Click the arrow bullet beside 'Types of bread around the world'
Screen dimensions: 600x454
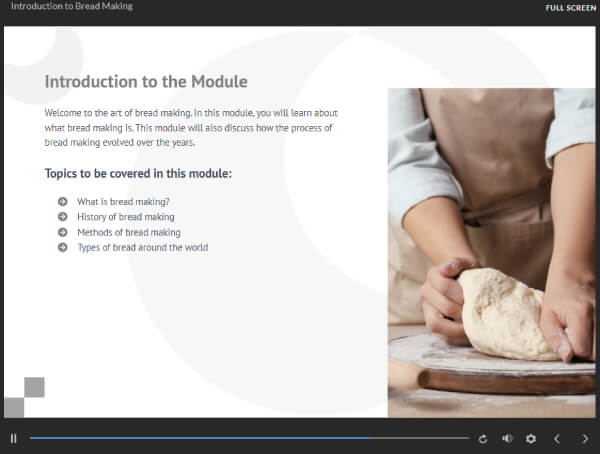click(63, 248)
